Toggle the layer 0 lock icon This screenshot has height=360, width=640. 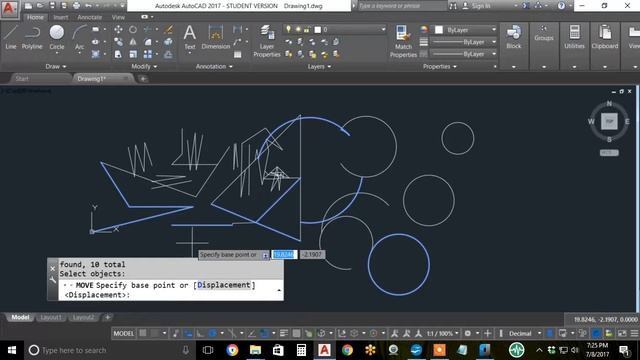pyautogui.click(x=307, y=29)
